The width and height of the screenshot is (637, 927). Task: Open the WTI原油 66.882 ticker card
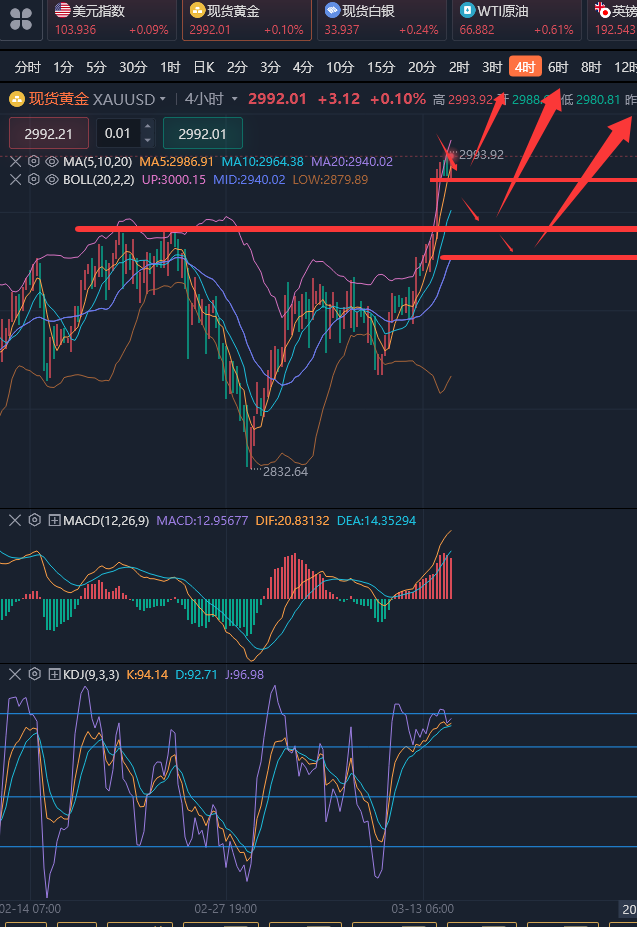[517, 20]
